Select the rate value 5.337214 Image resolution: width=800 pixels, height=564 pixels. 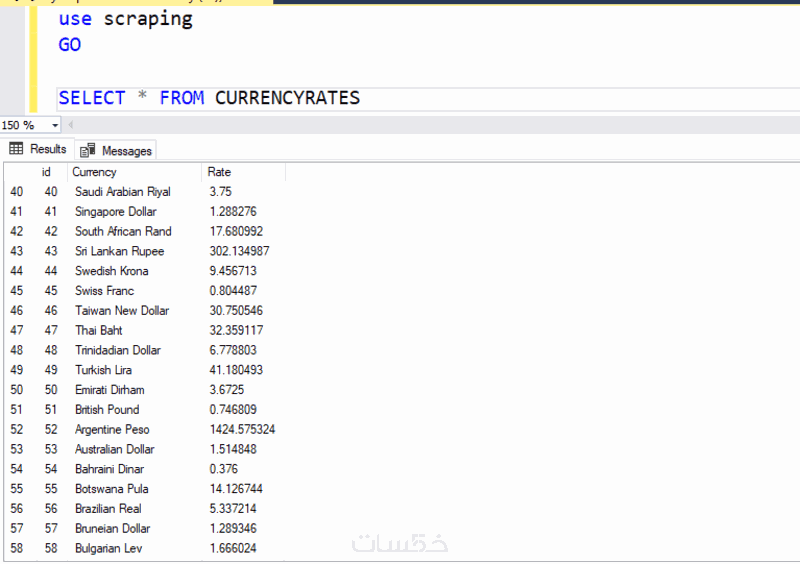coord(233,509)
